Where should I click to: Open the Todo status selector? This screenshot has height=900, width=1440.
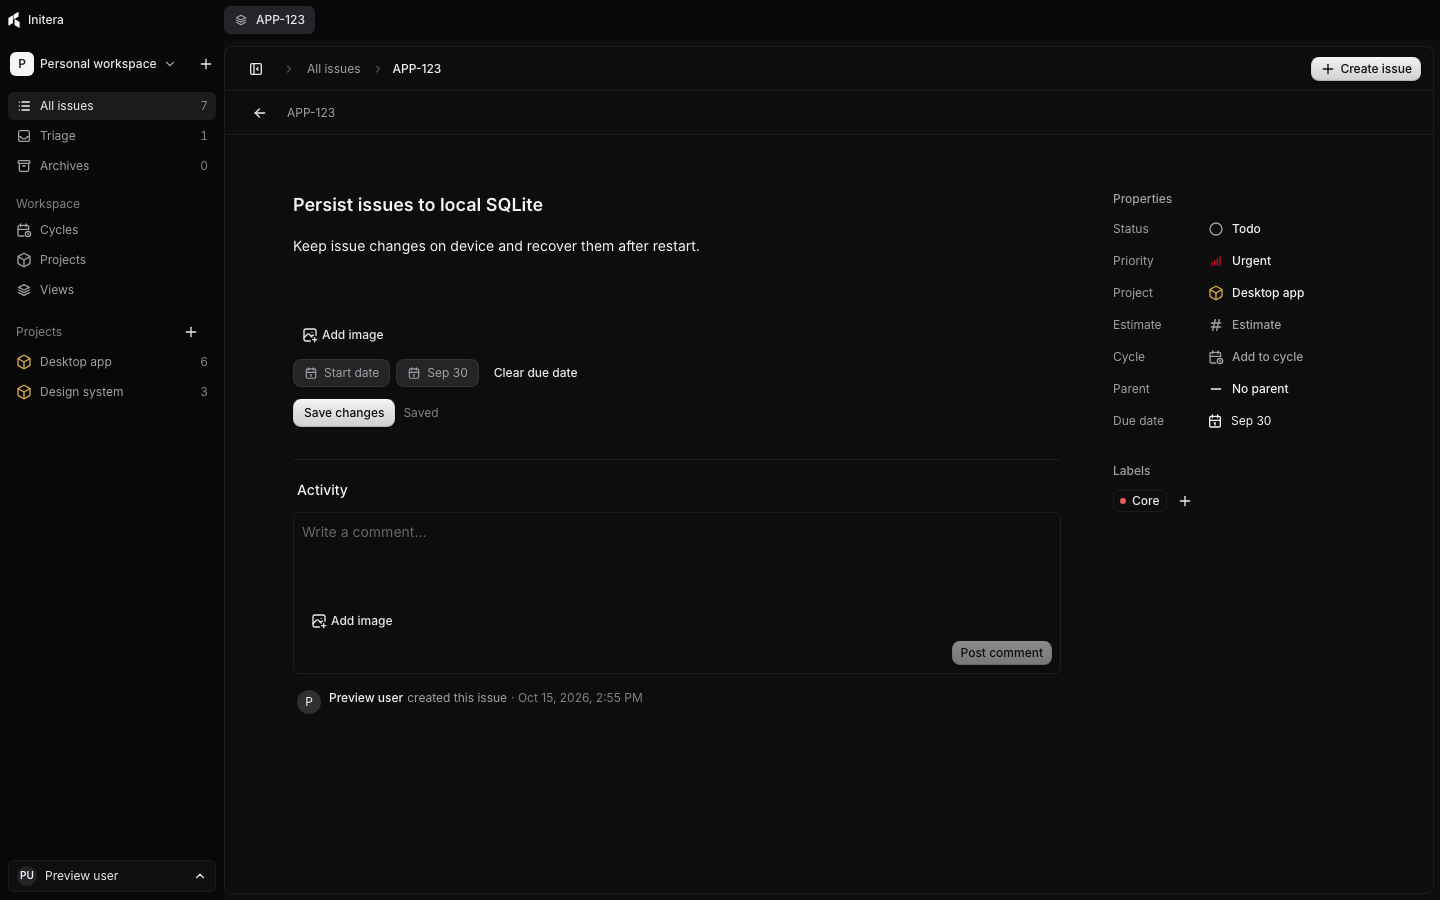[x=1235, y=229]
